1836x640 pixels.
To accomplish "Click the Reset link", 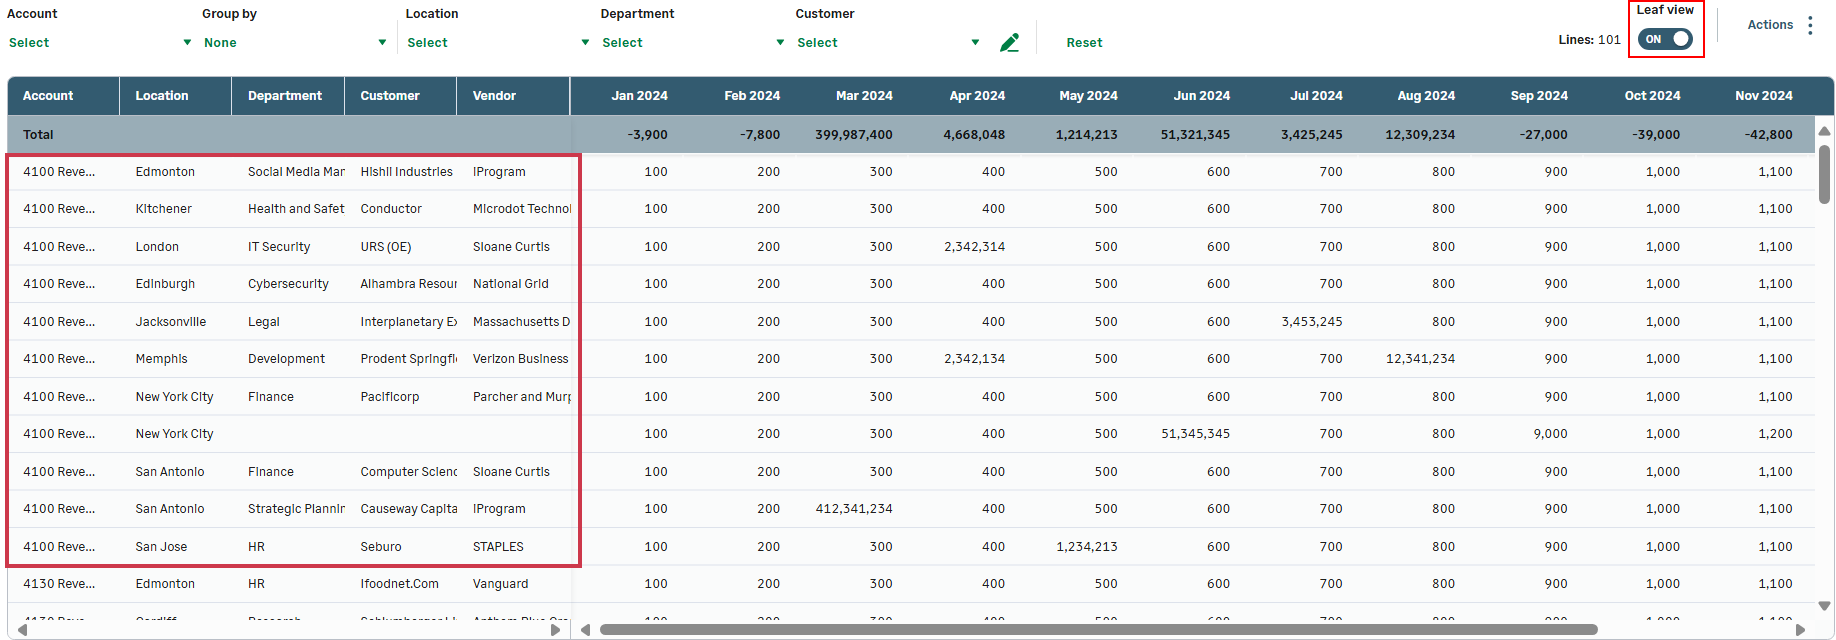I will [1084, 43].
